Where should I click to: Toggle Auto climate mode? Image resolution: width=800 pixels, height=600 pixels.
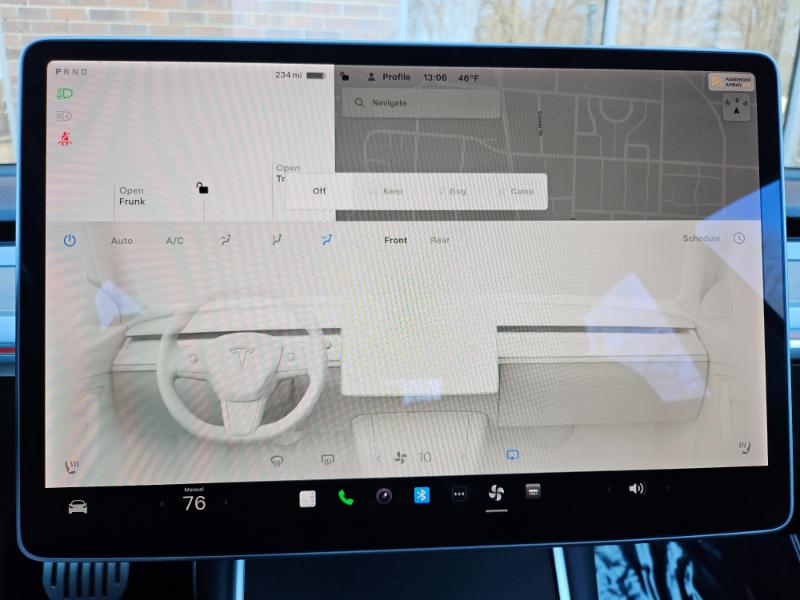121,241
